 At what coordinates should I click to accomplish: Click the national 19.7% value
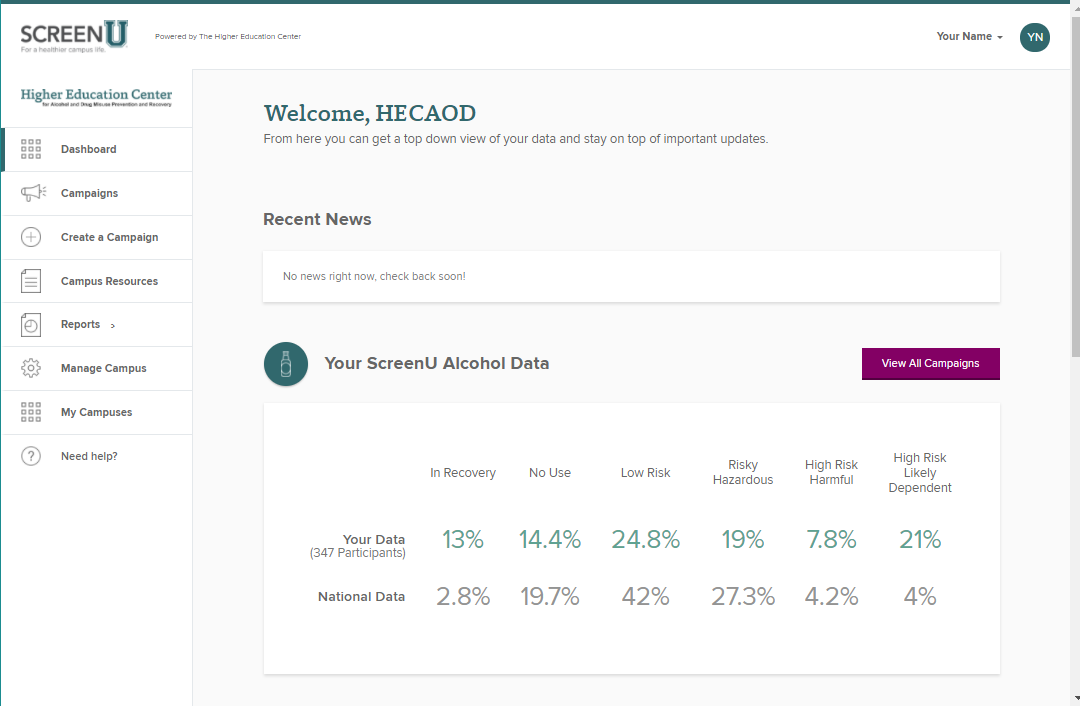[550, 596]
